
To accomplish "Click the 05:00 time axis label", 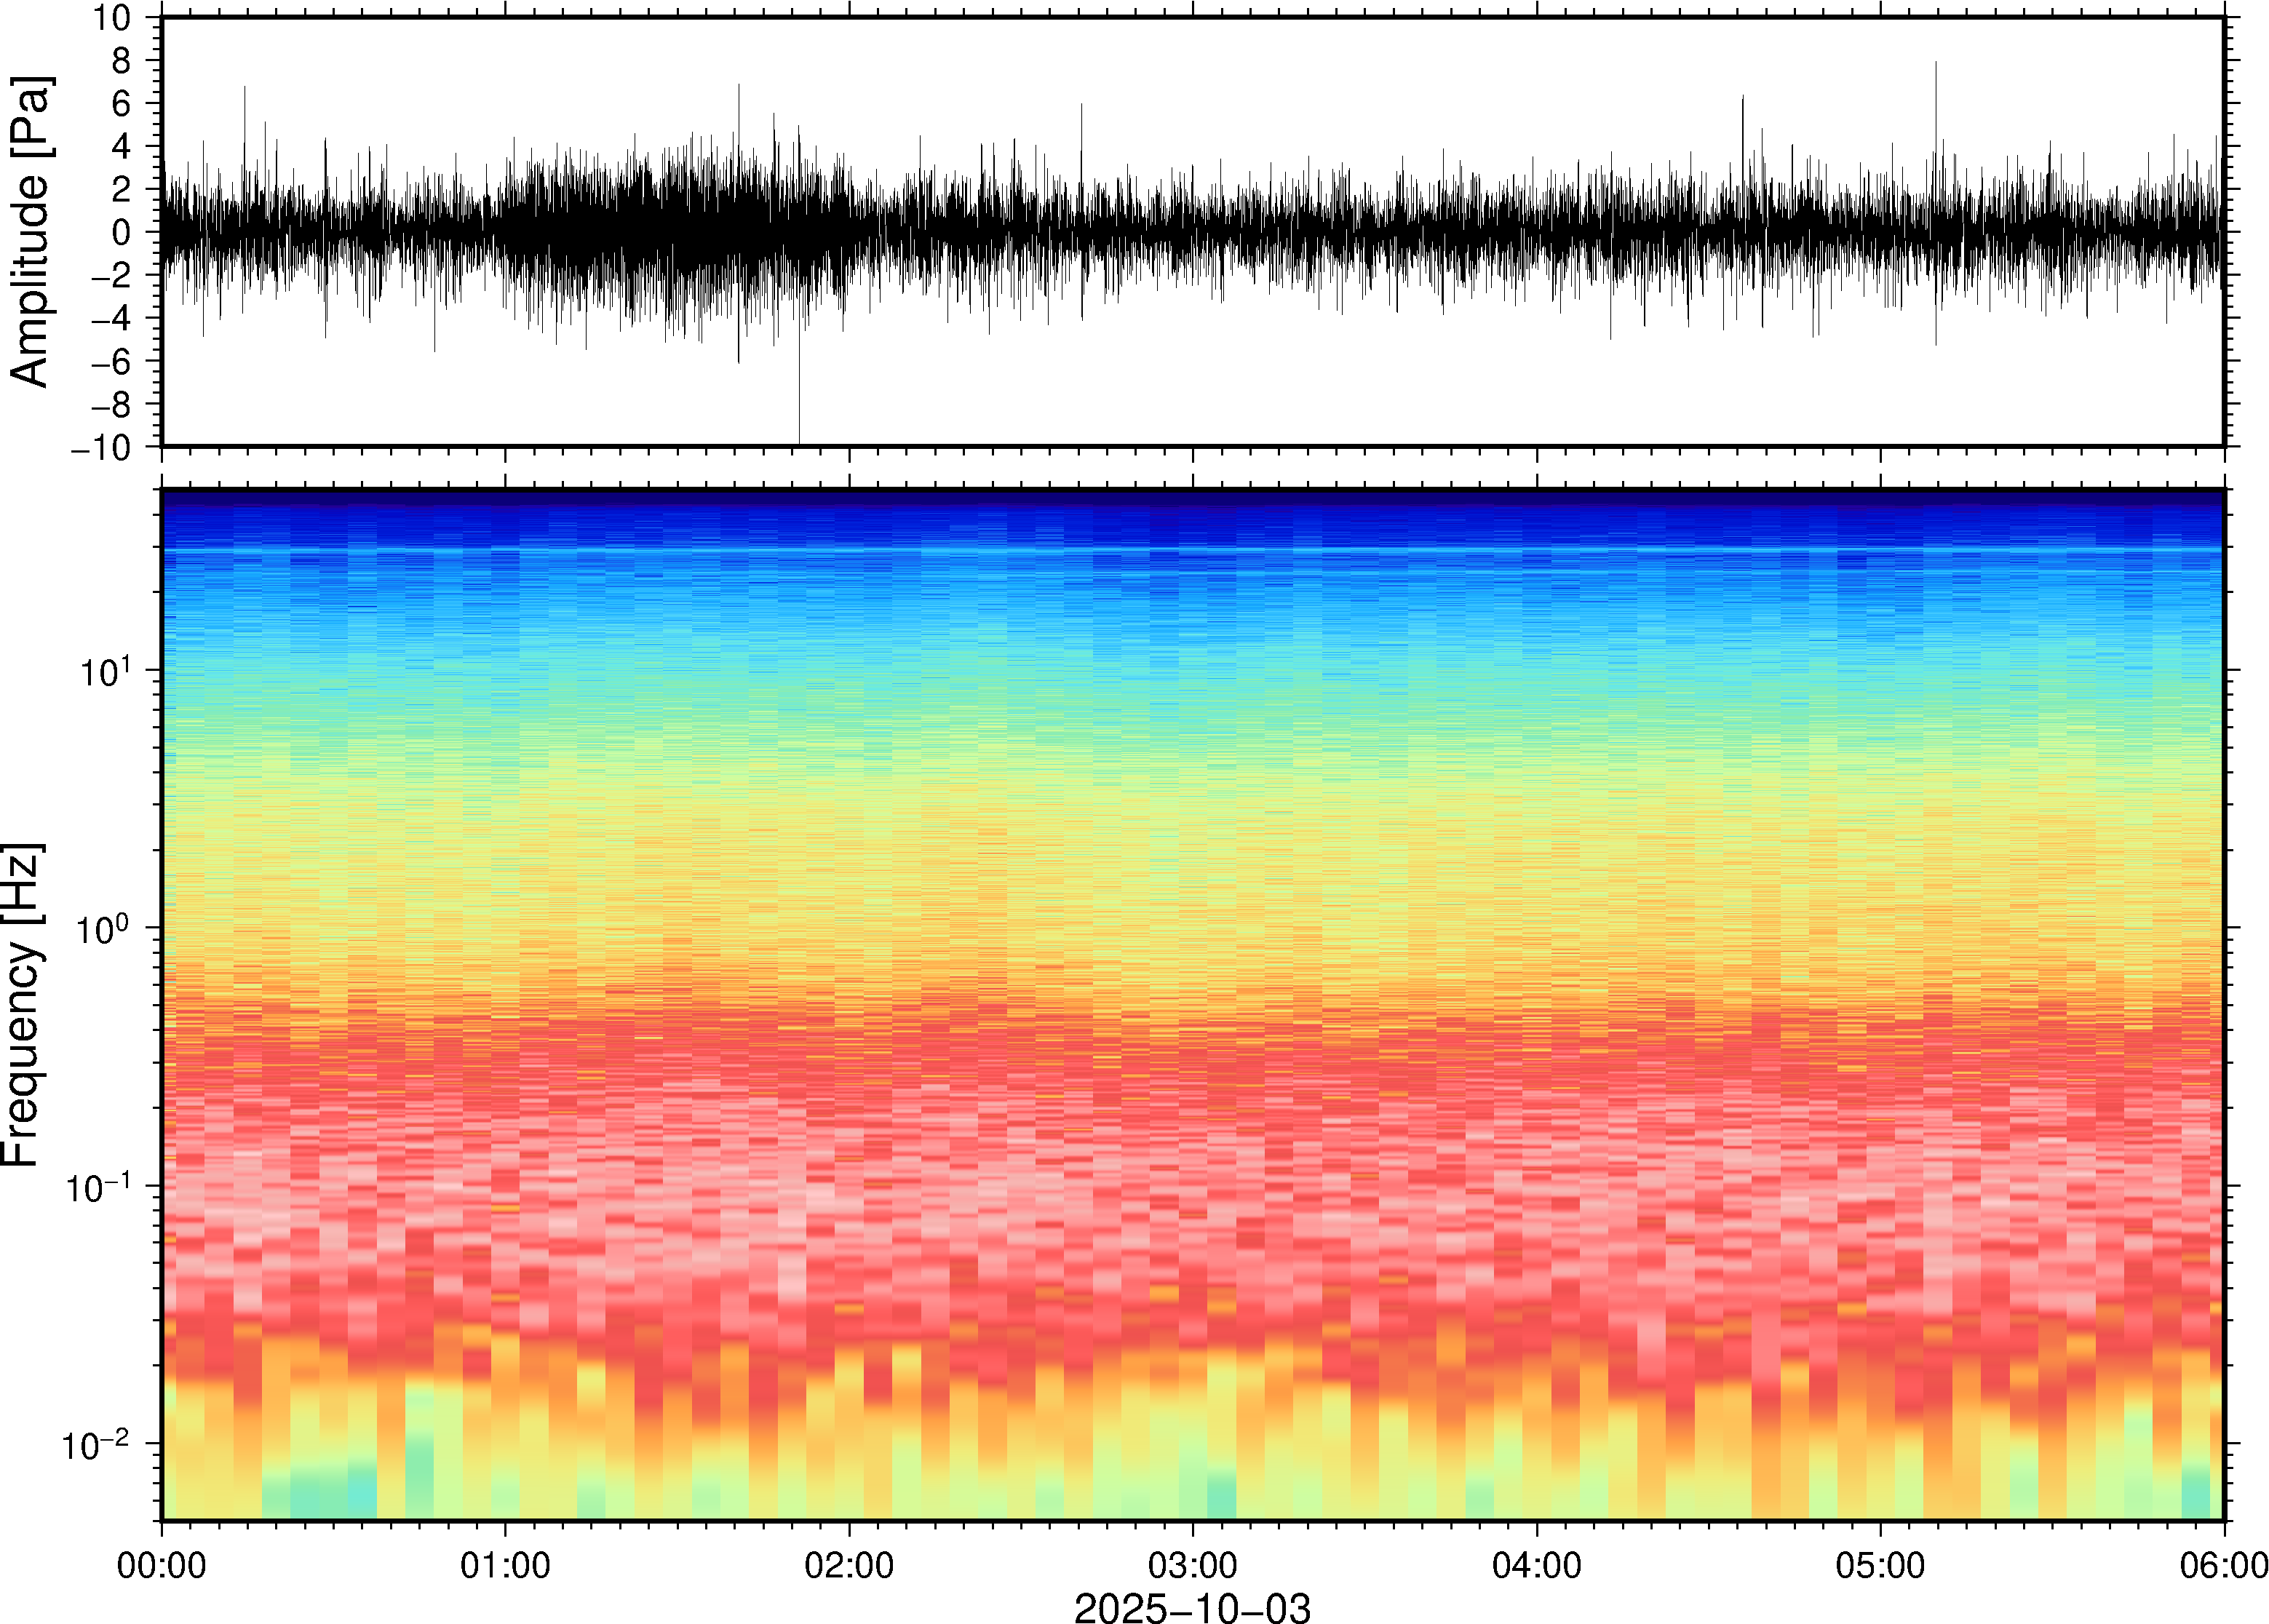I will pyautogui.click(x=1880, y=1565).
